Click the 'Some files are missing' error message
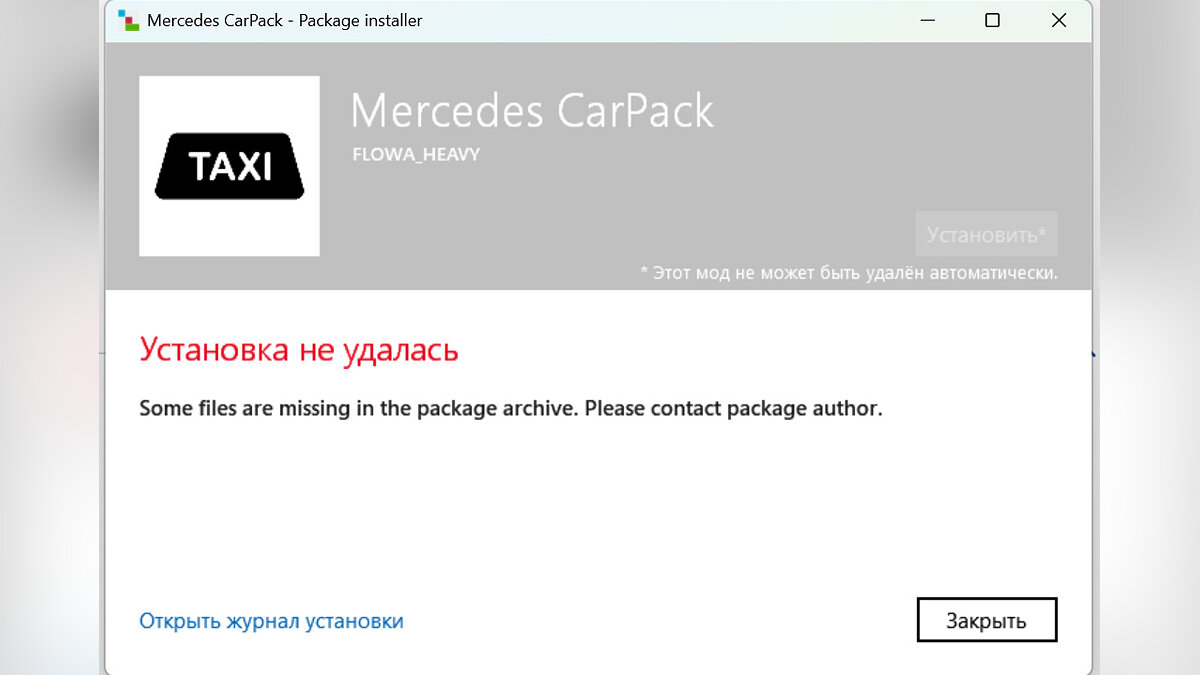Screen dimensions: 1200x675 (511, 408)
